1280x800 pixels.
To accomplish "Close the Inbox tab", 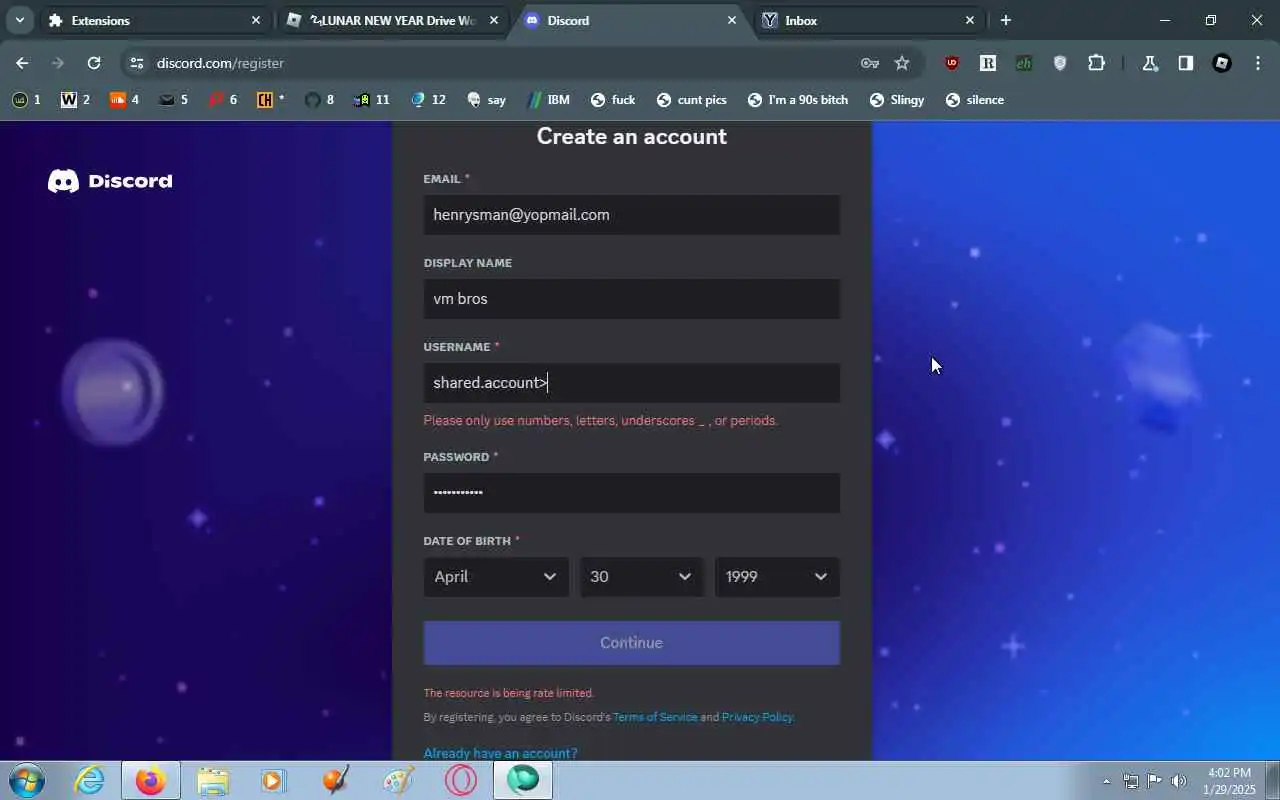I will (970, 20).
